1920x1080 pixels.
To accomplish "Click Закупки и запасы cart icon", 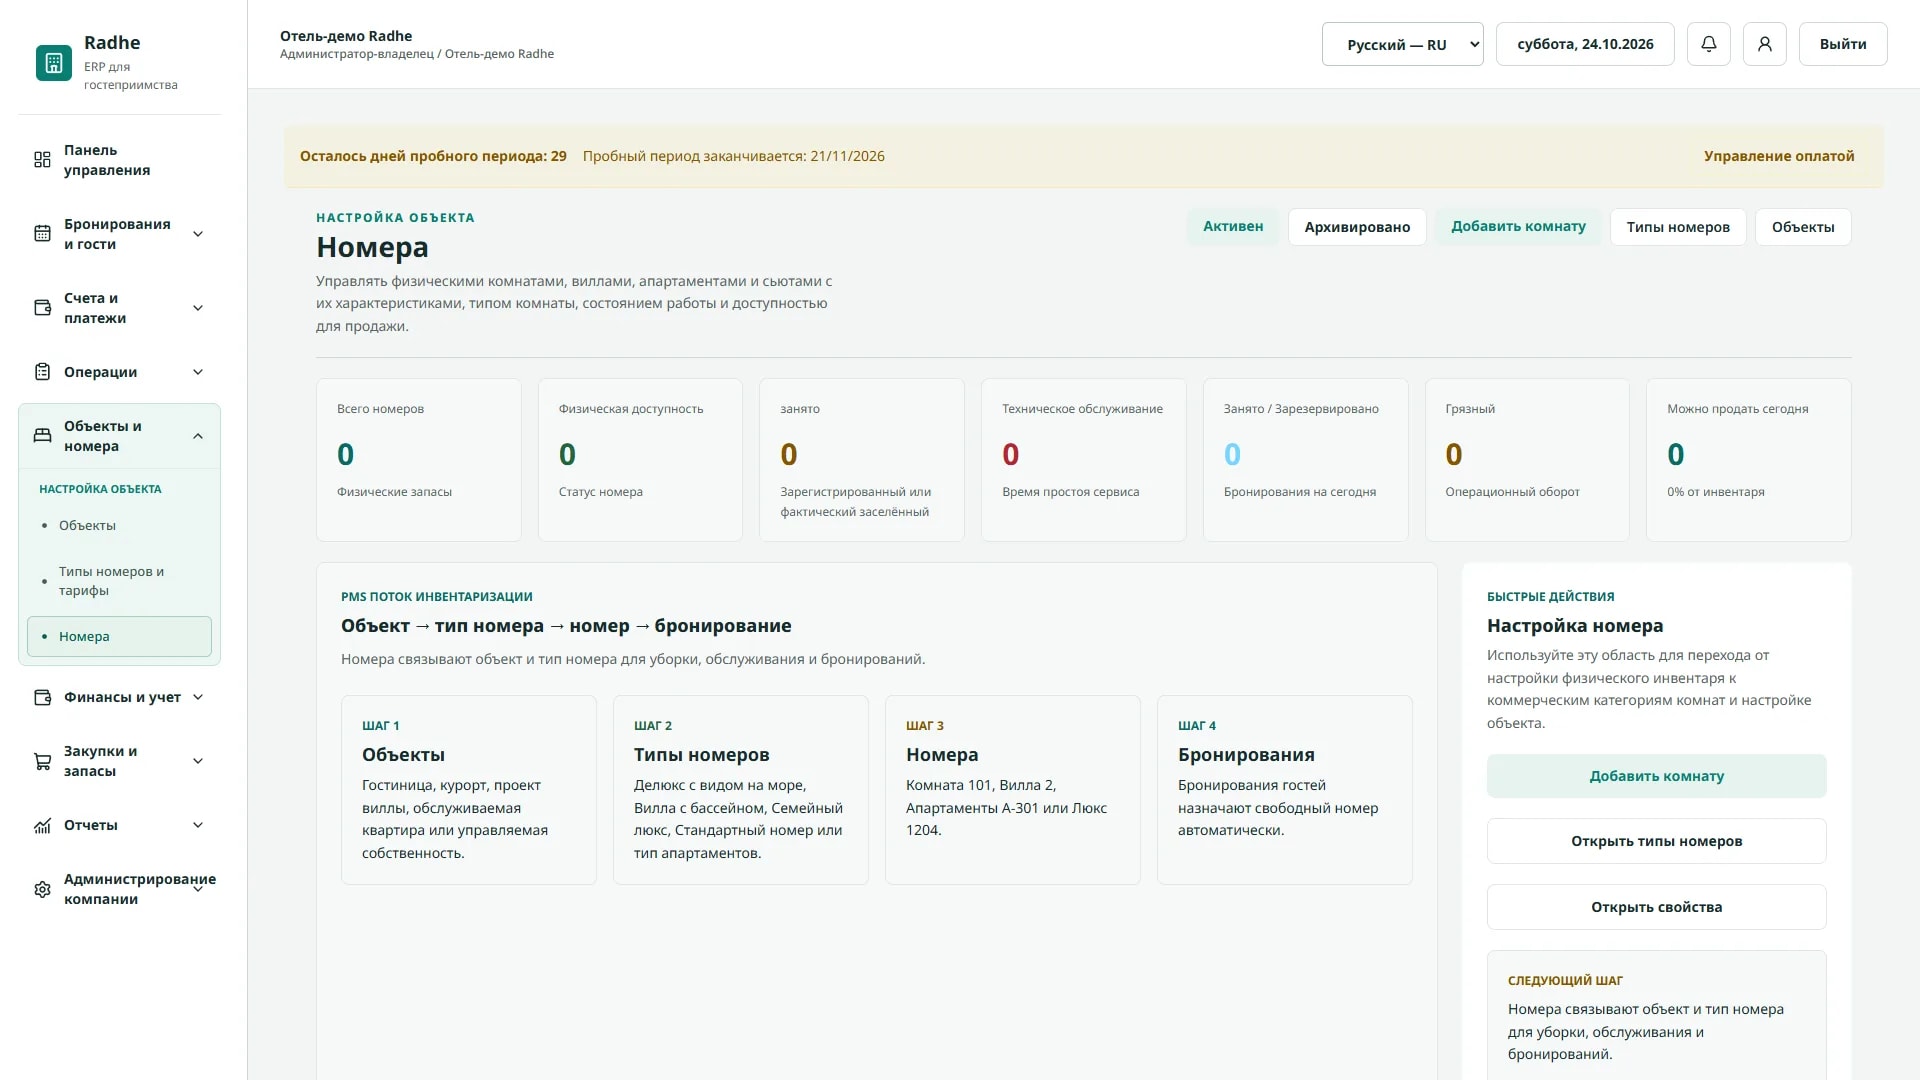I will point(42,761).
